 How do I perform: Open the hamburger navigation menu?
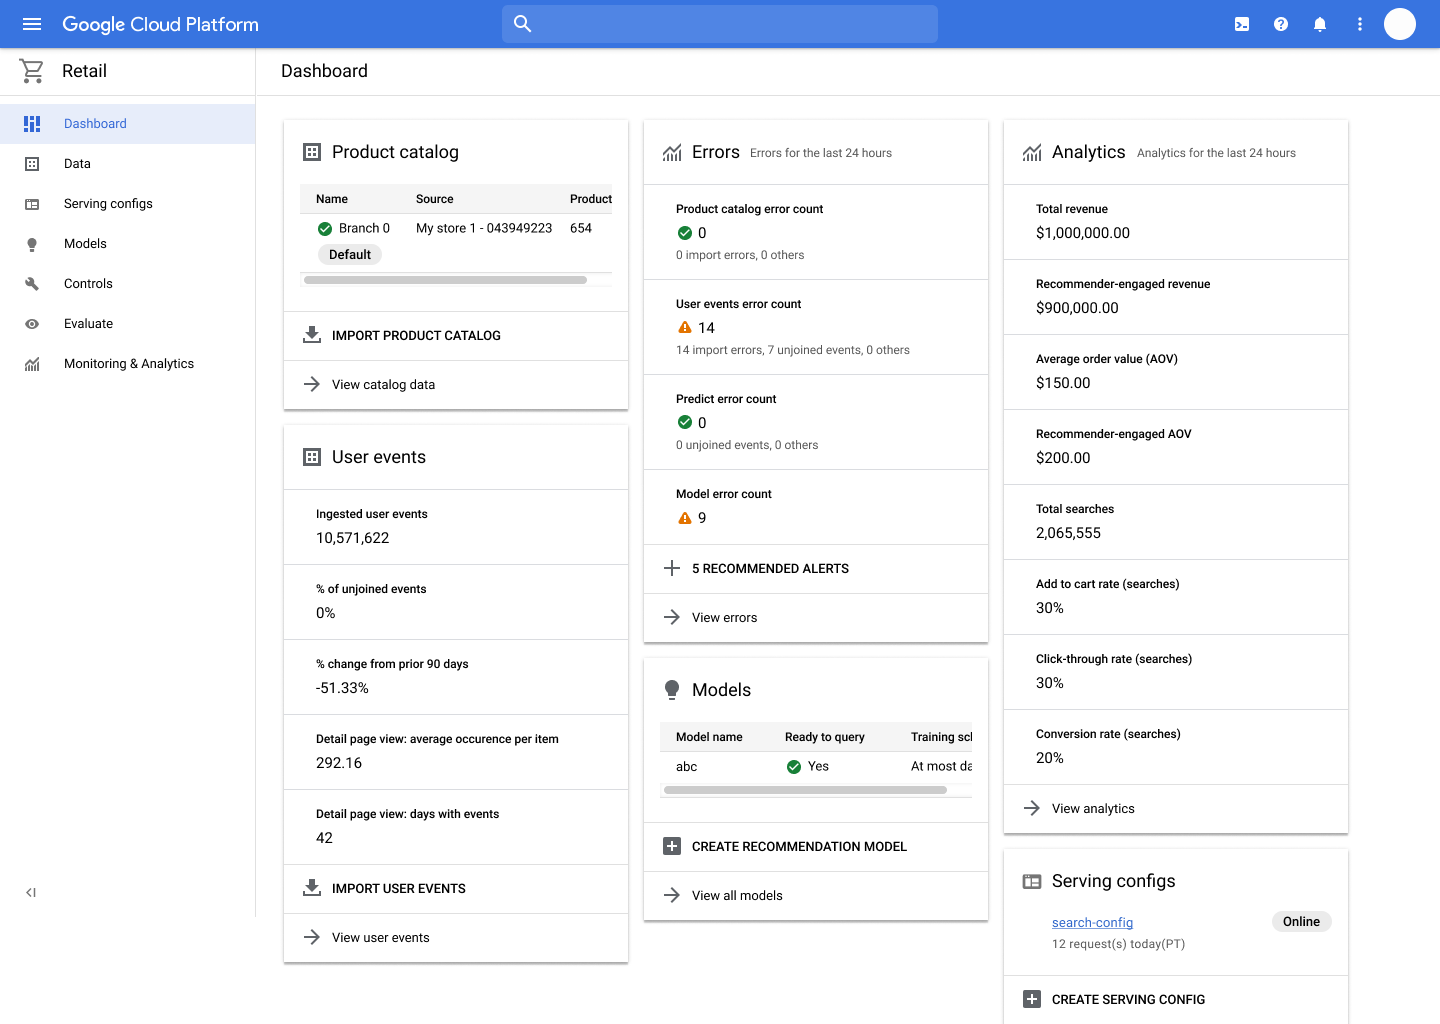[x=32, y=24]
